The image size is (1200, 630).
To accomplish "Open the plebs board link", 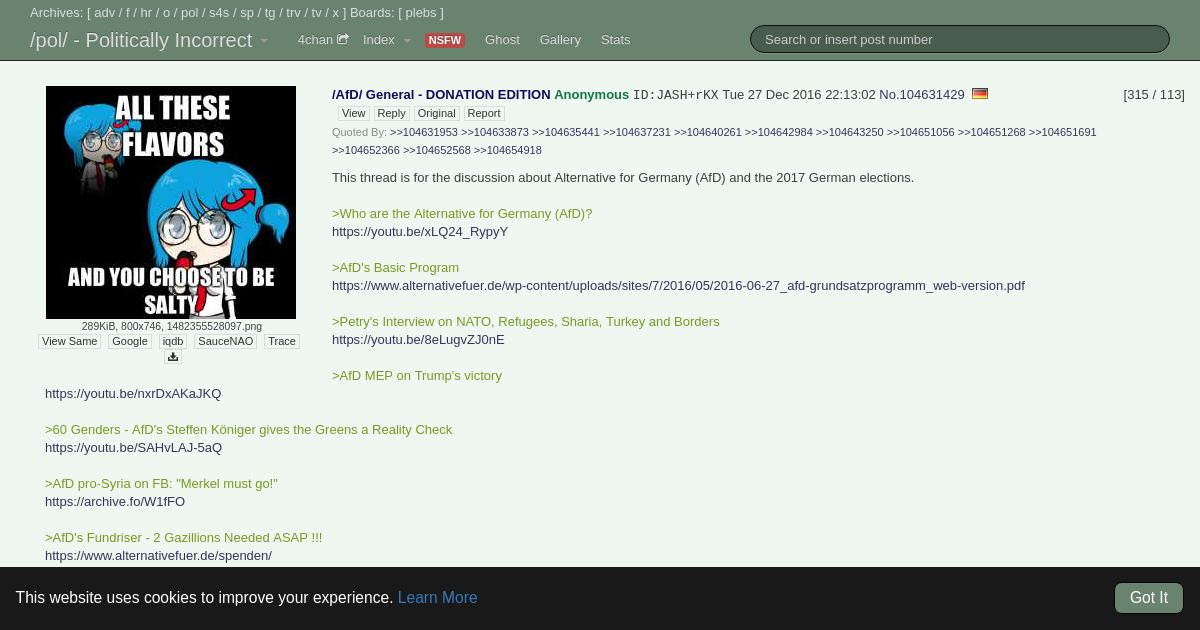I will point(421,13).
